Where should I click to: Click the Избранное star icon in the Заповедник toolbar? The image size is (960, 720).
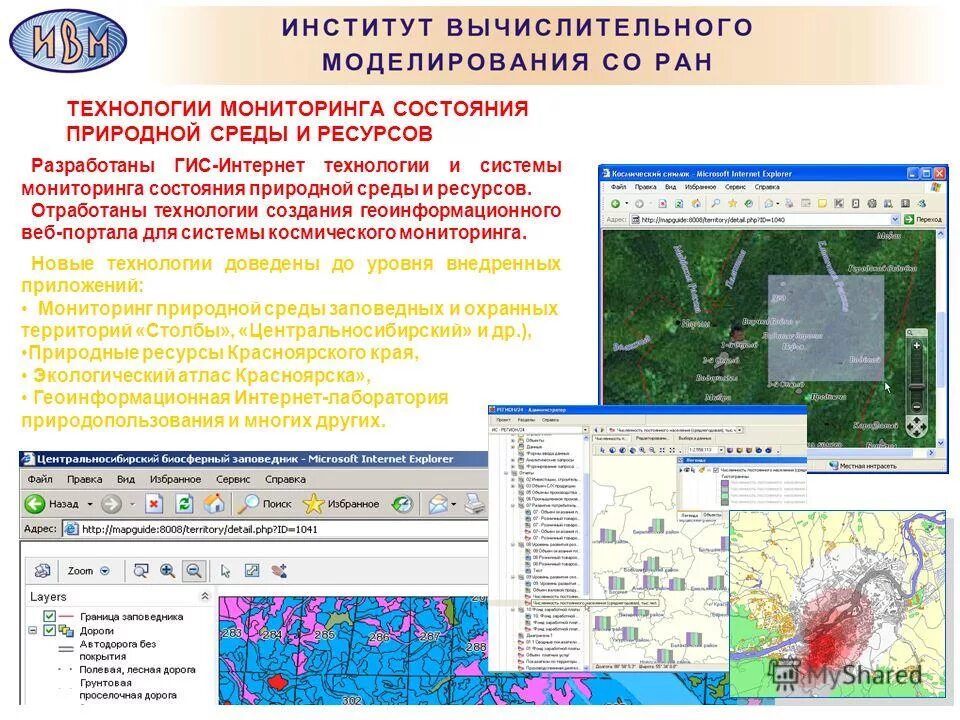[313, 503]
